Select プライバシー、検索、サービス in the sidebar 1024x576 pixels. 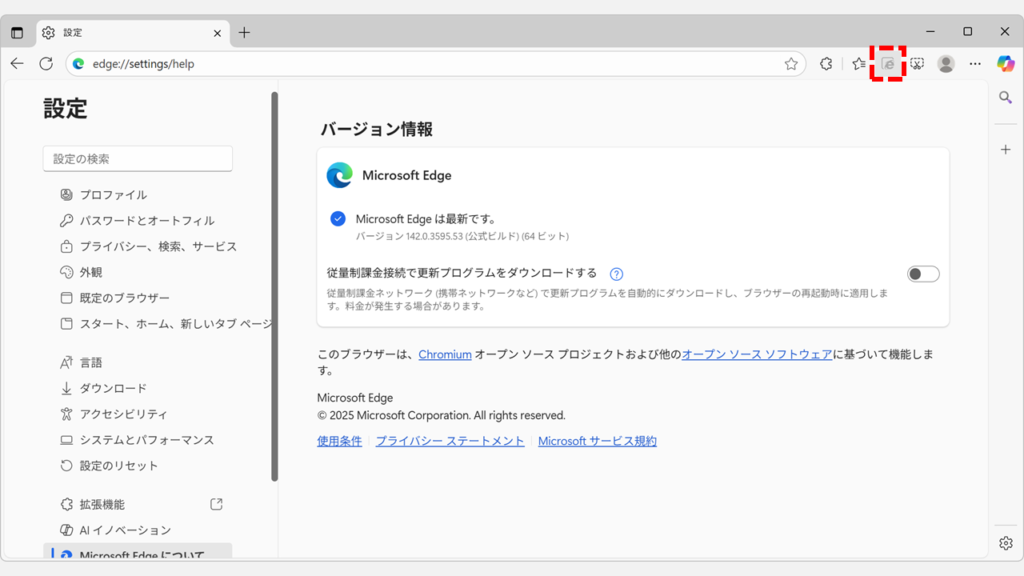[x=158, y=246]
